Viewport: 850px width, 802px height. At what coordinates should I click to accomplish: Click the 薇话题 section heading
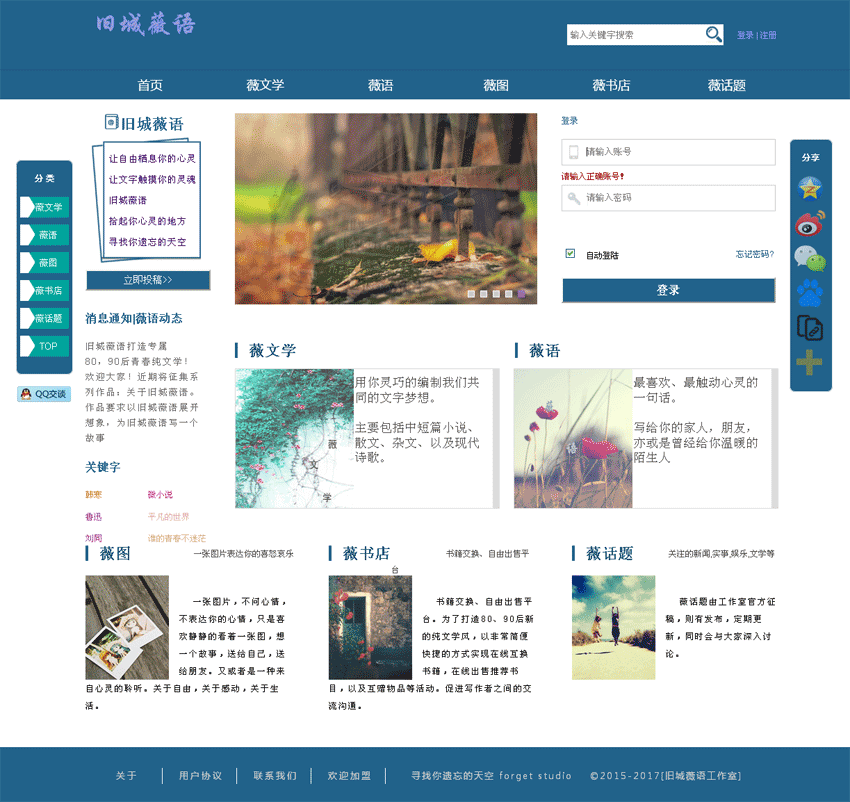click(609, 554)
